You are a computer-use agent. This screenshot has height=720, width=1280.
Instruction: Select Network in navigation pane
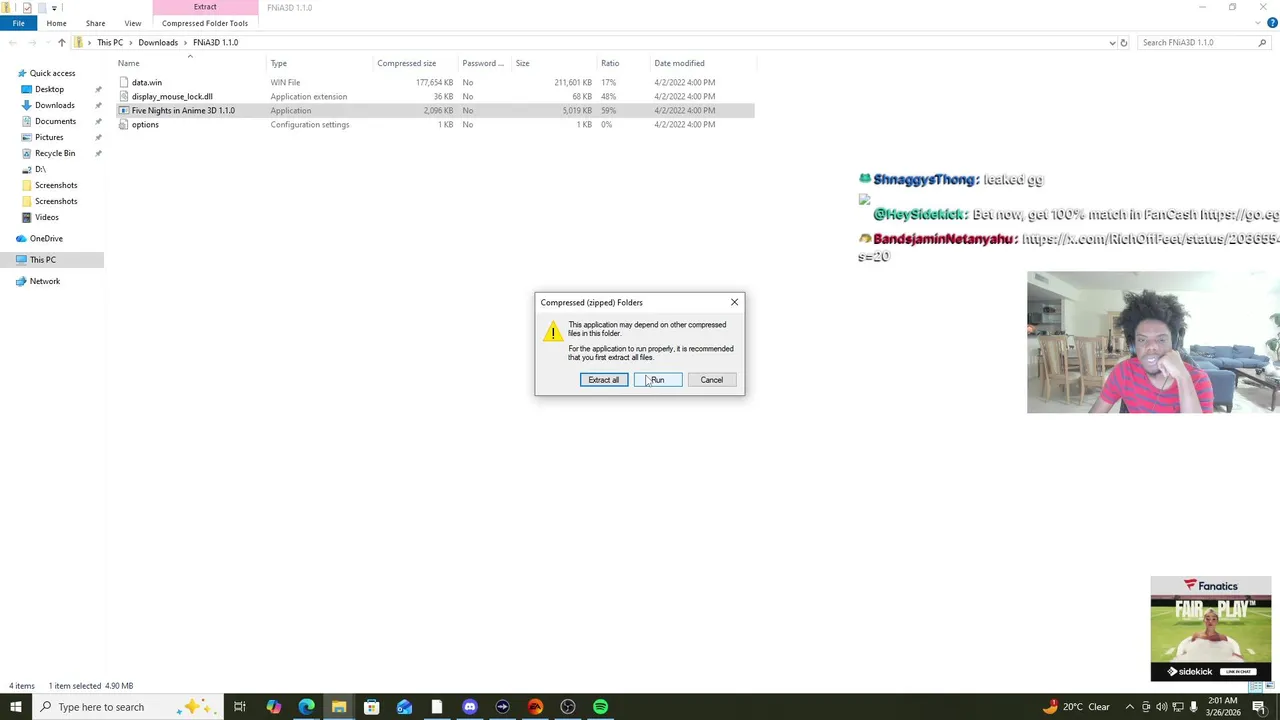coord(44,281)
